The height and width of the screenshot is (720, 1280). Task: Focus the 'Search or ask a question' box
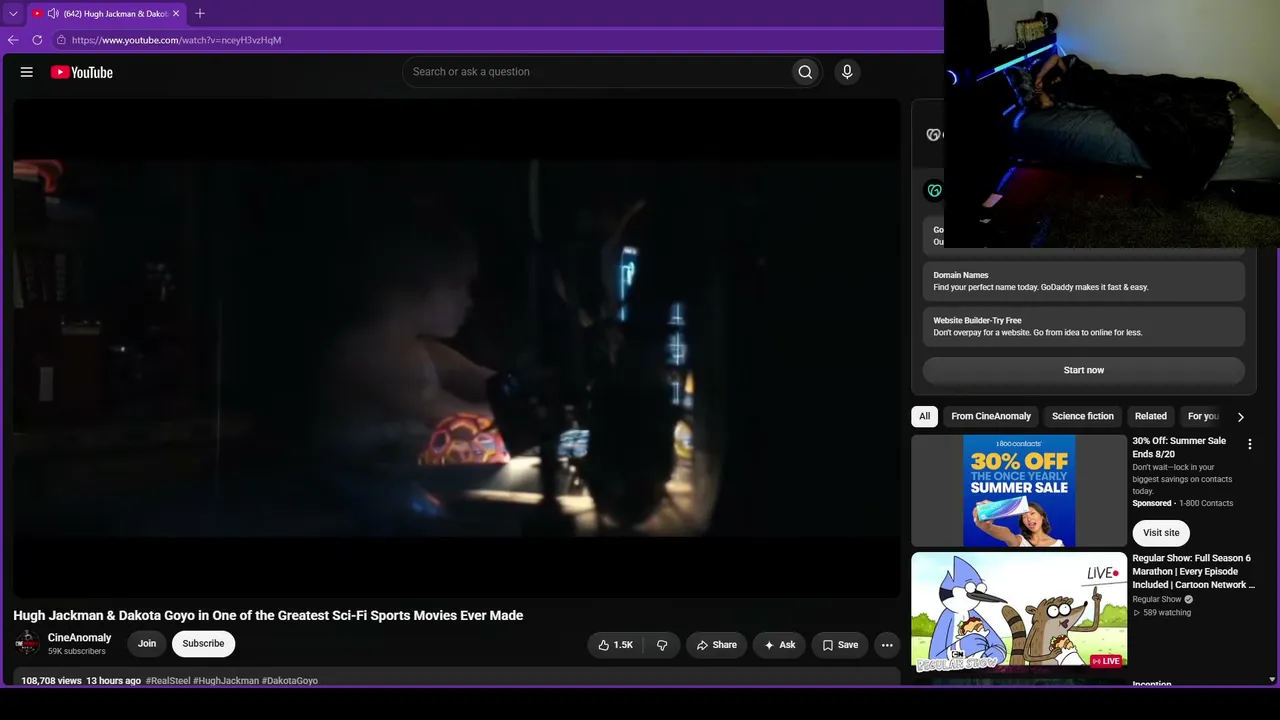pyautogui.click(x=596, y=72)
